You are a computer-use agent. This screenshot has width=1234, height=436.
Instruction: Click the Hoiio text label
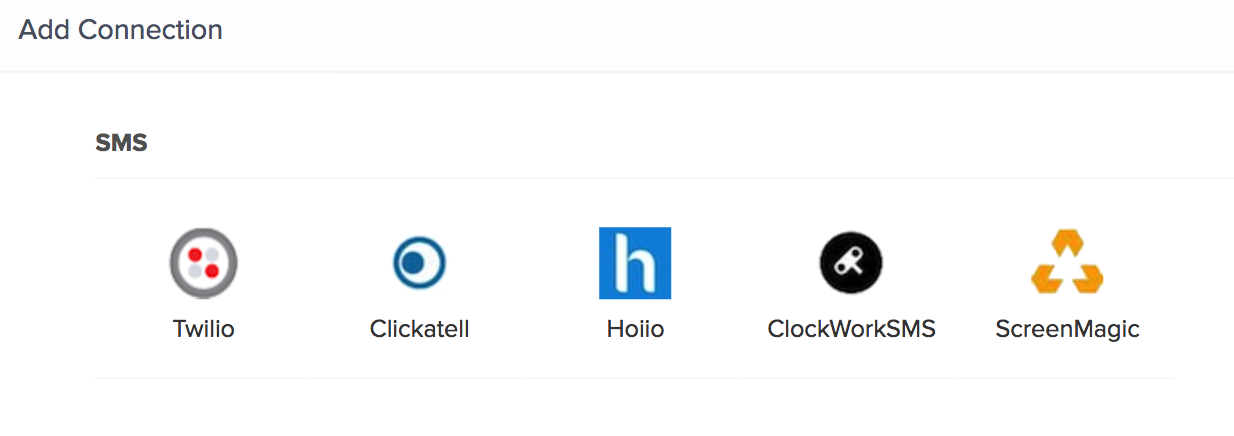635,329
